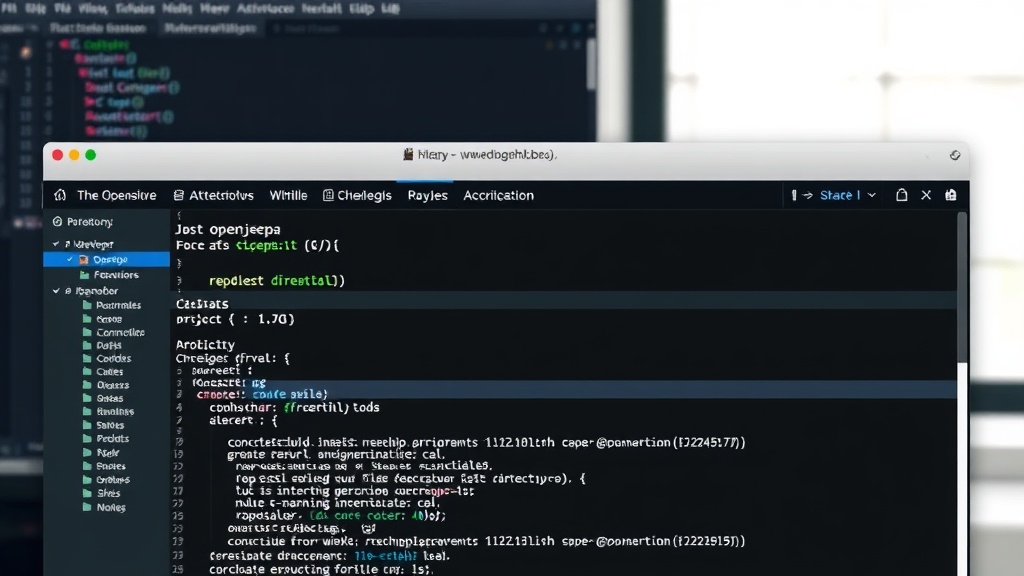Viewport: 1024px width, 576px height.
Task: Click the package icon in the toolbar
Action: (950, 195)
